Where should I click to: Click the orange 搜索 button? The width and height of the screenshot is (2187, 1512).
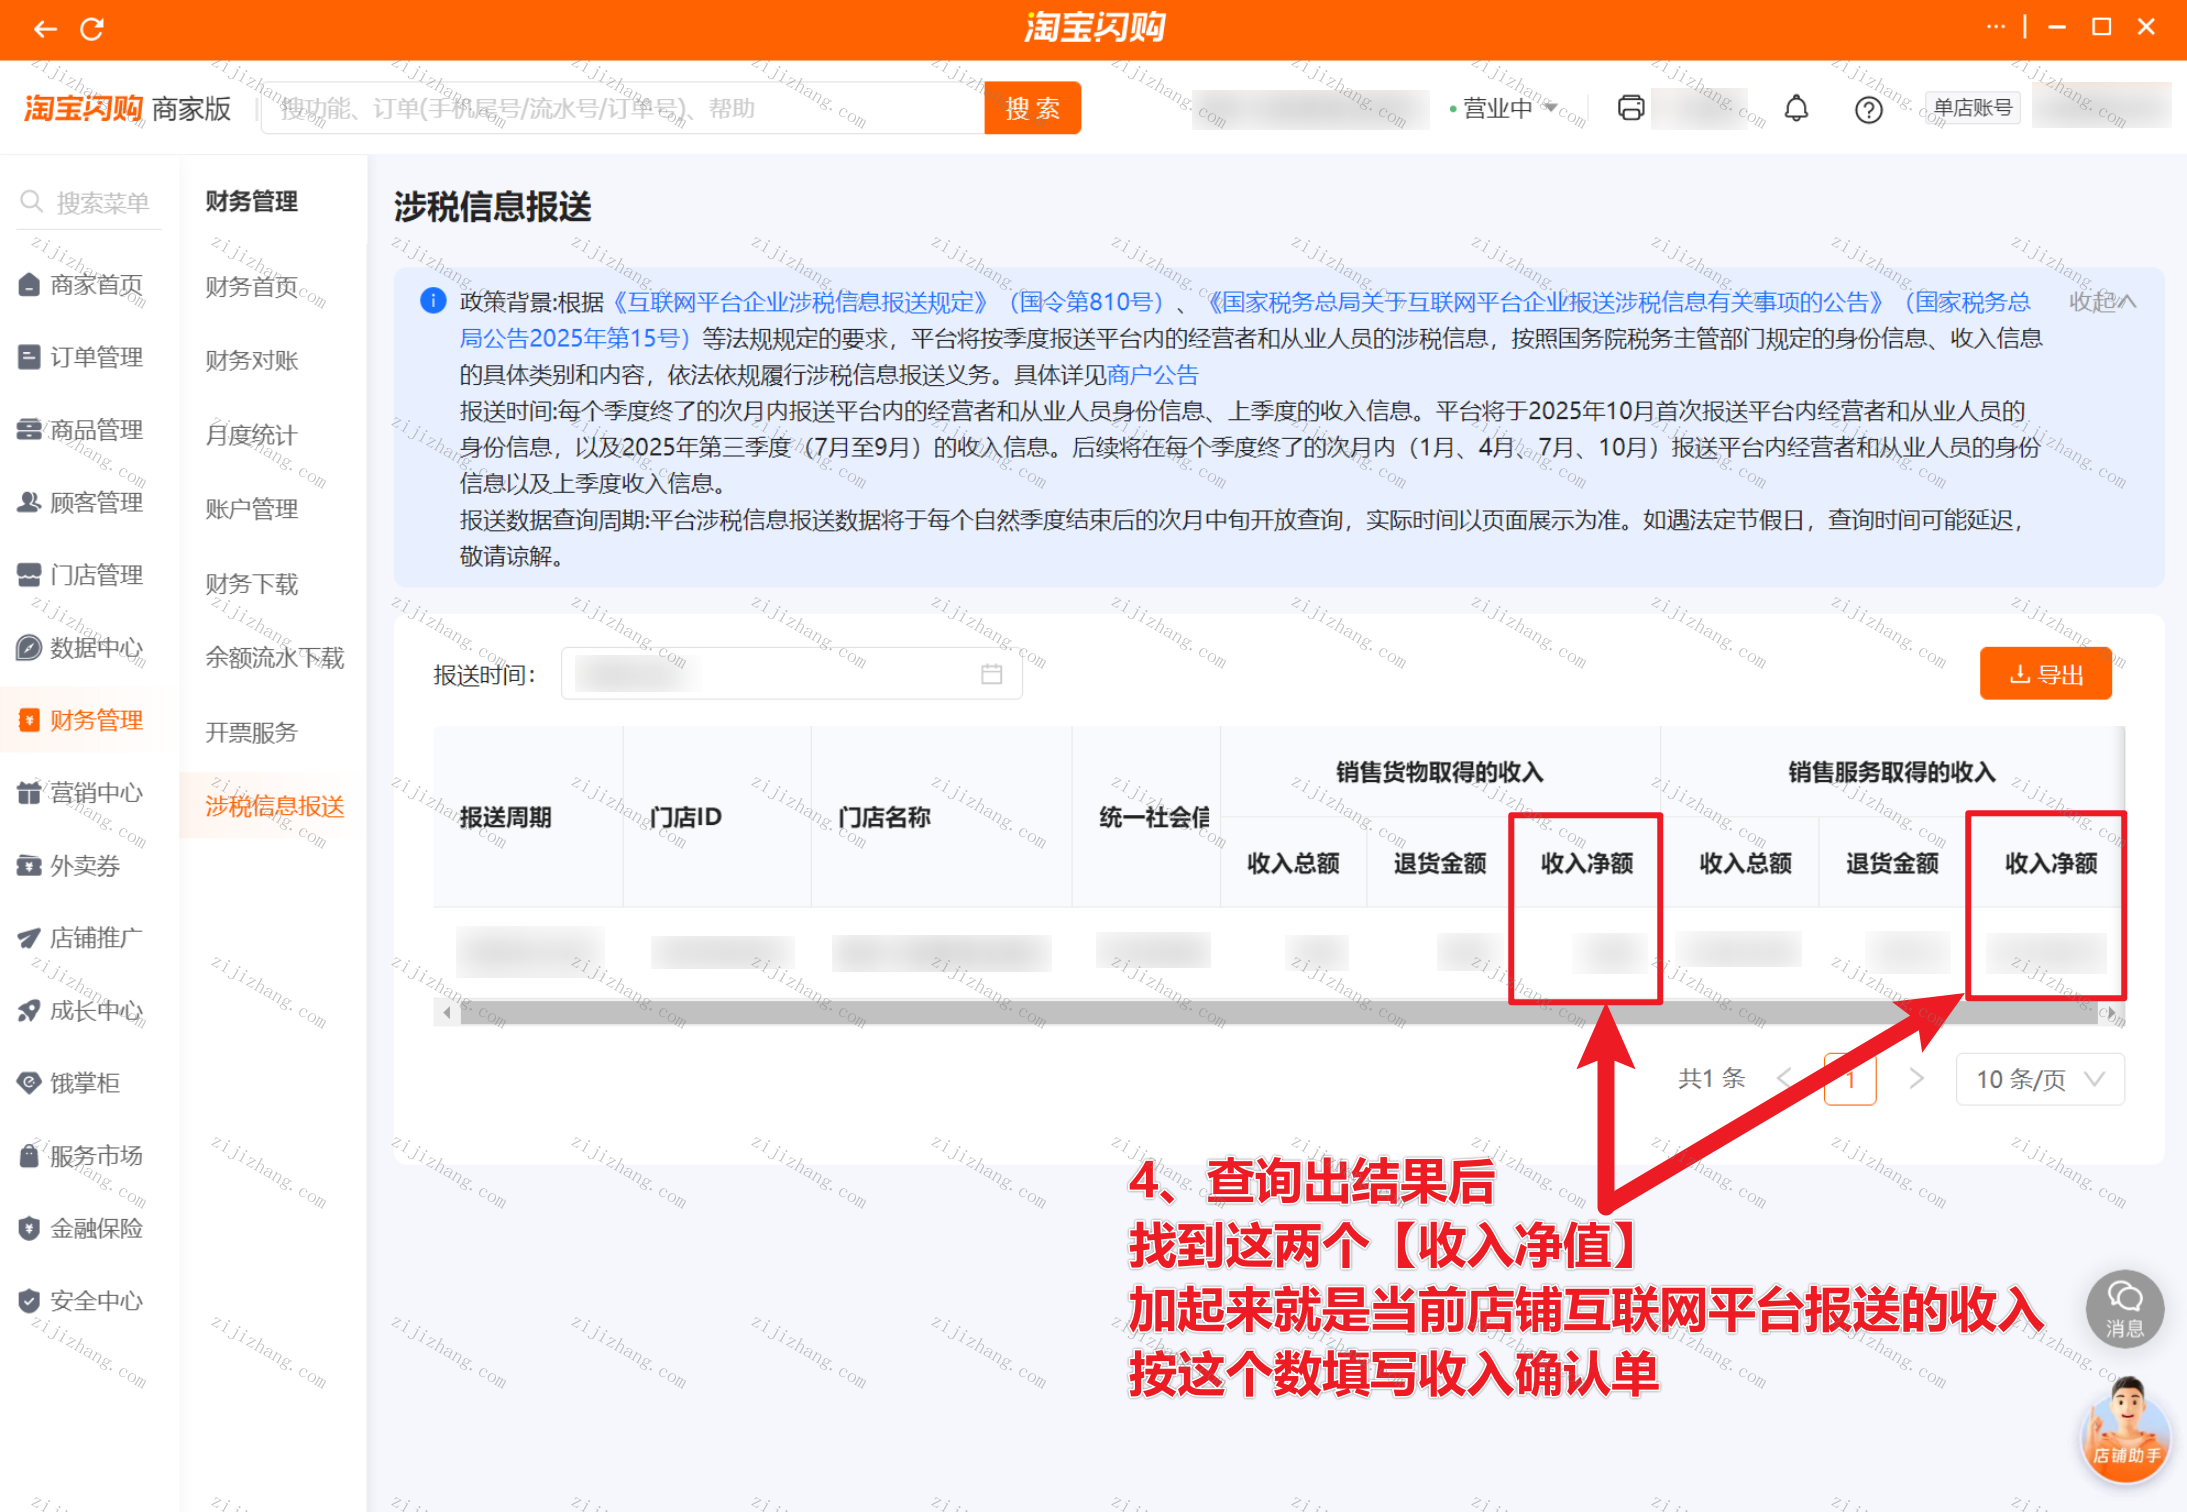1032,108
